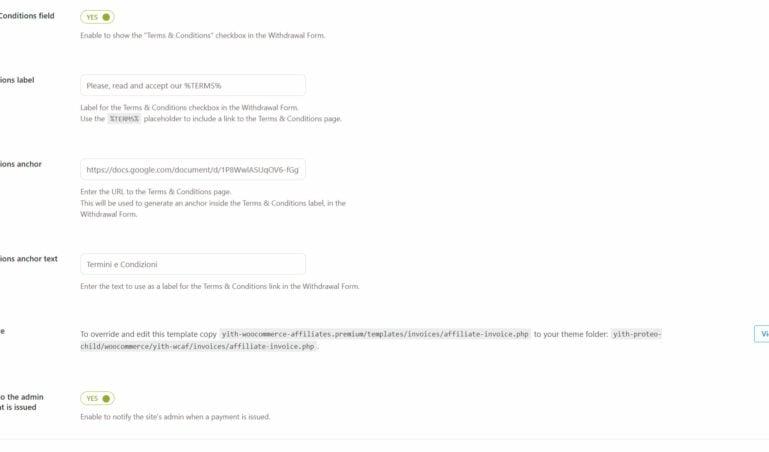Screen dimensions: 769x452
Task: Click the %TERMS% placeholder code chip
Action: pos(124,119)
